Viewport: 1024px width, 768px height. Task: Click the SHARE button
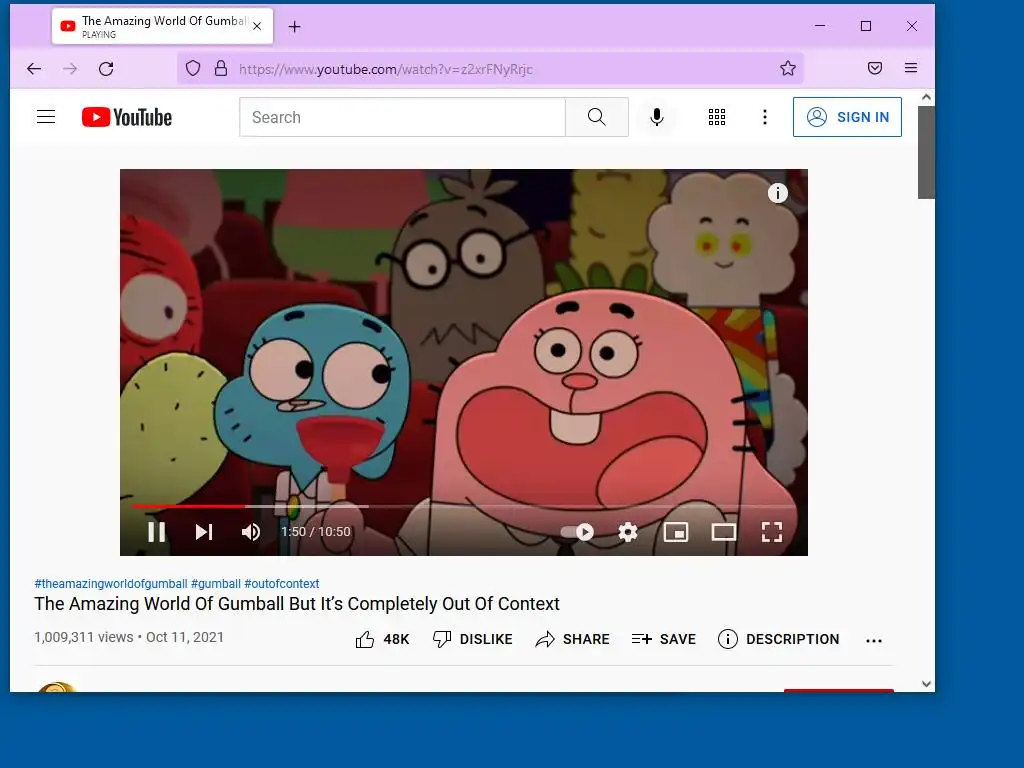(x=572, y=639)
